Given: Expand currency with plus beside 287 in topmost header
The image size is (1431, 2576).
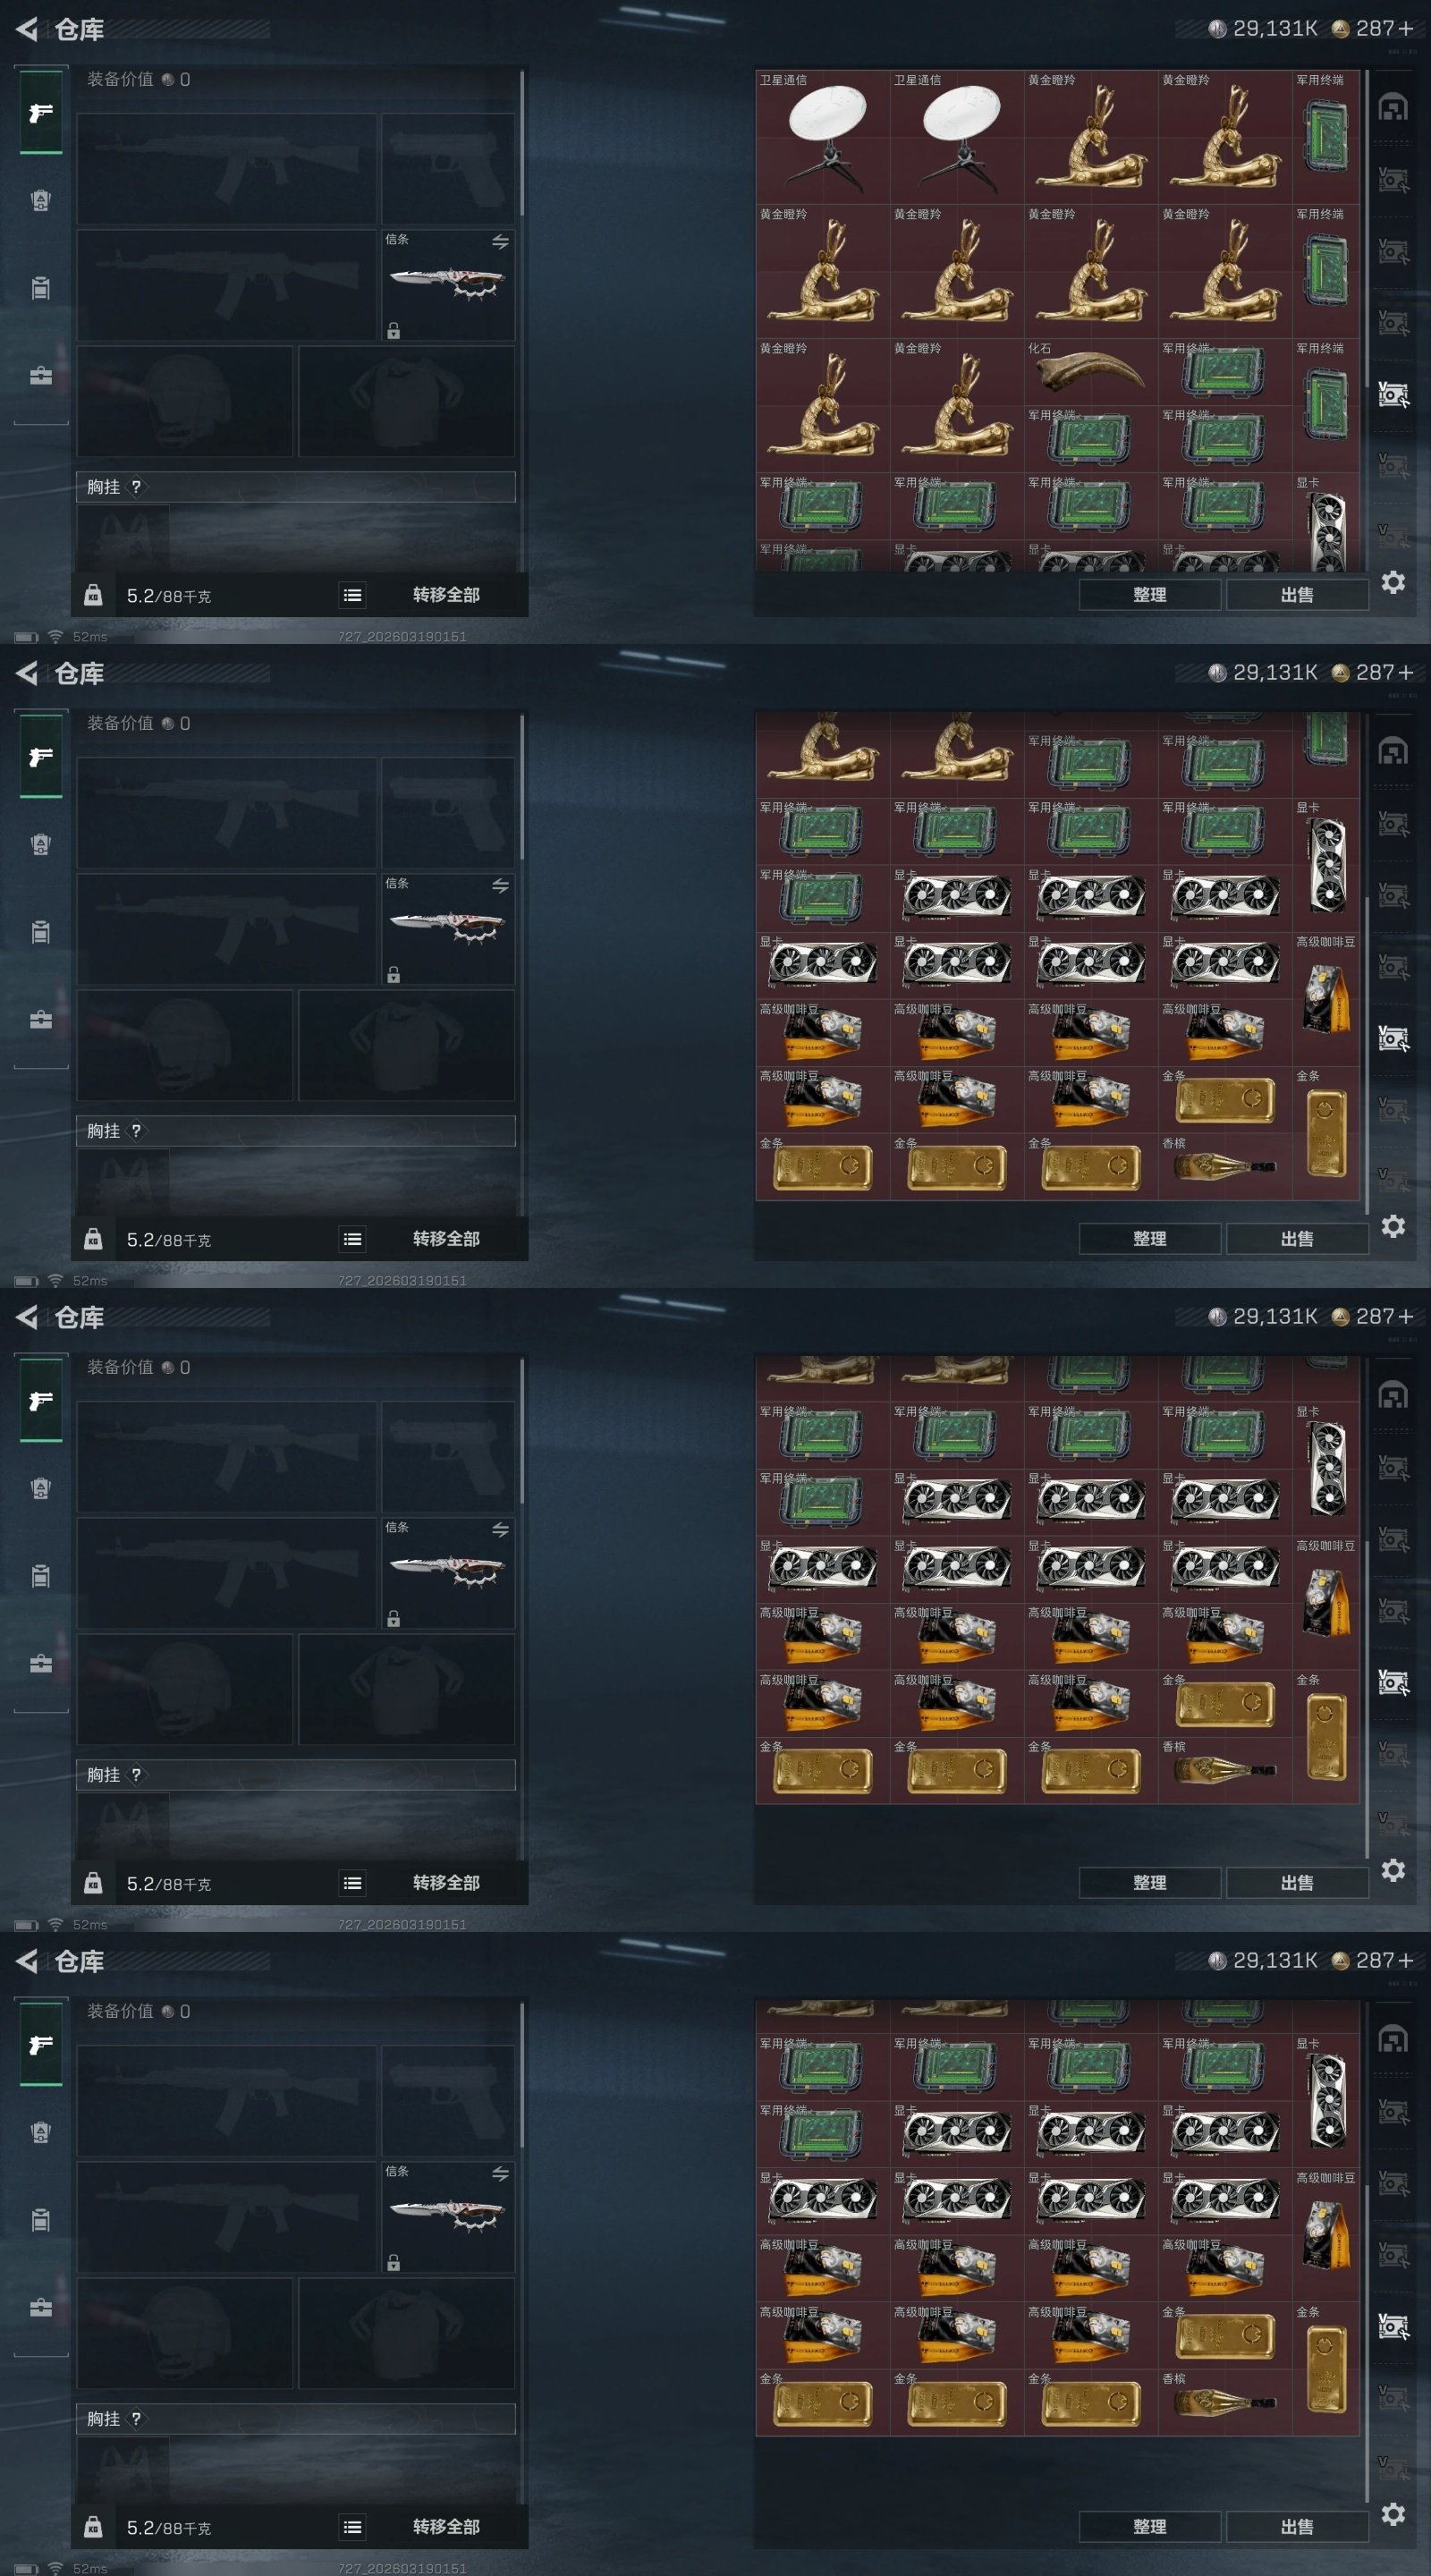Looking at the screenshot, I should click(x=1406, y=28).
